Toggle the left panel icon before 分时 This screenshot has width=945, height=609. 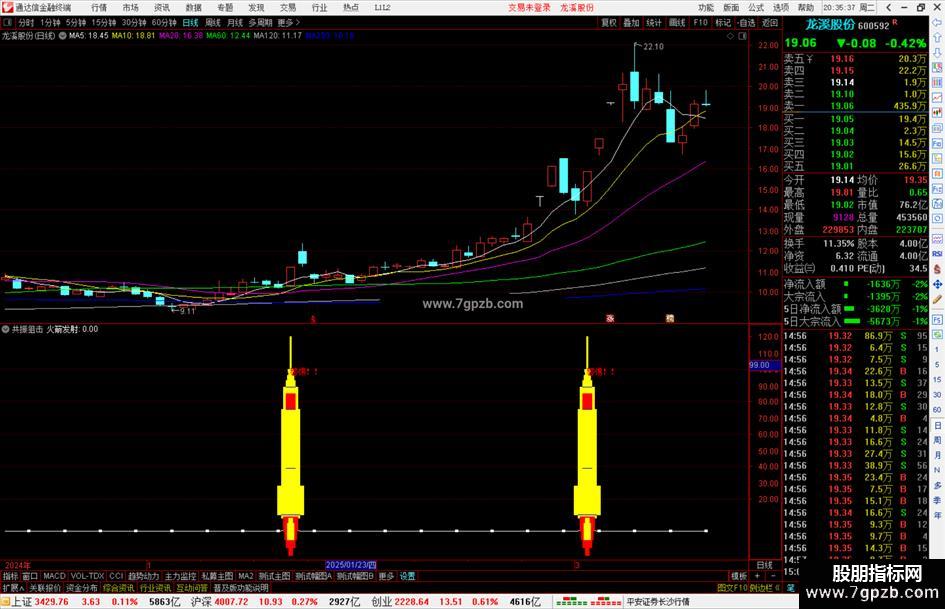tap(7, 22)
